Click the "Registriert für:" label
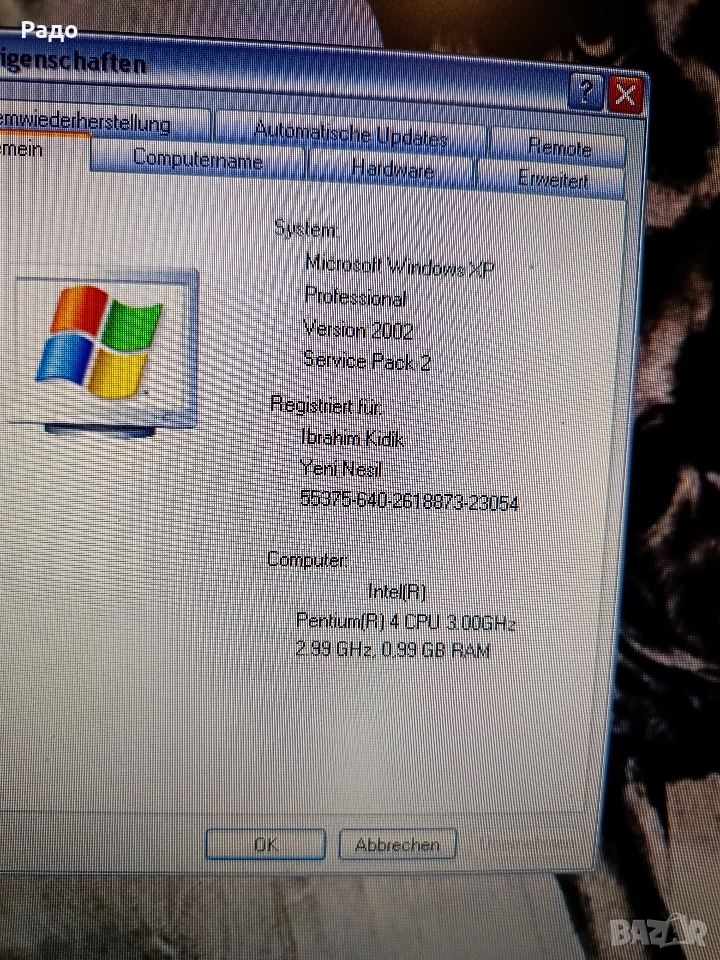 tap(326, 406)
